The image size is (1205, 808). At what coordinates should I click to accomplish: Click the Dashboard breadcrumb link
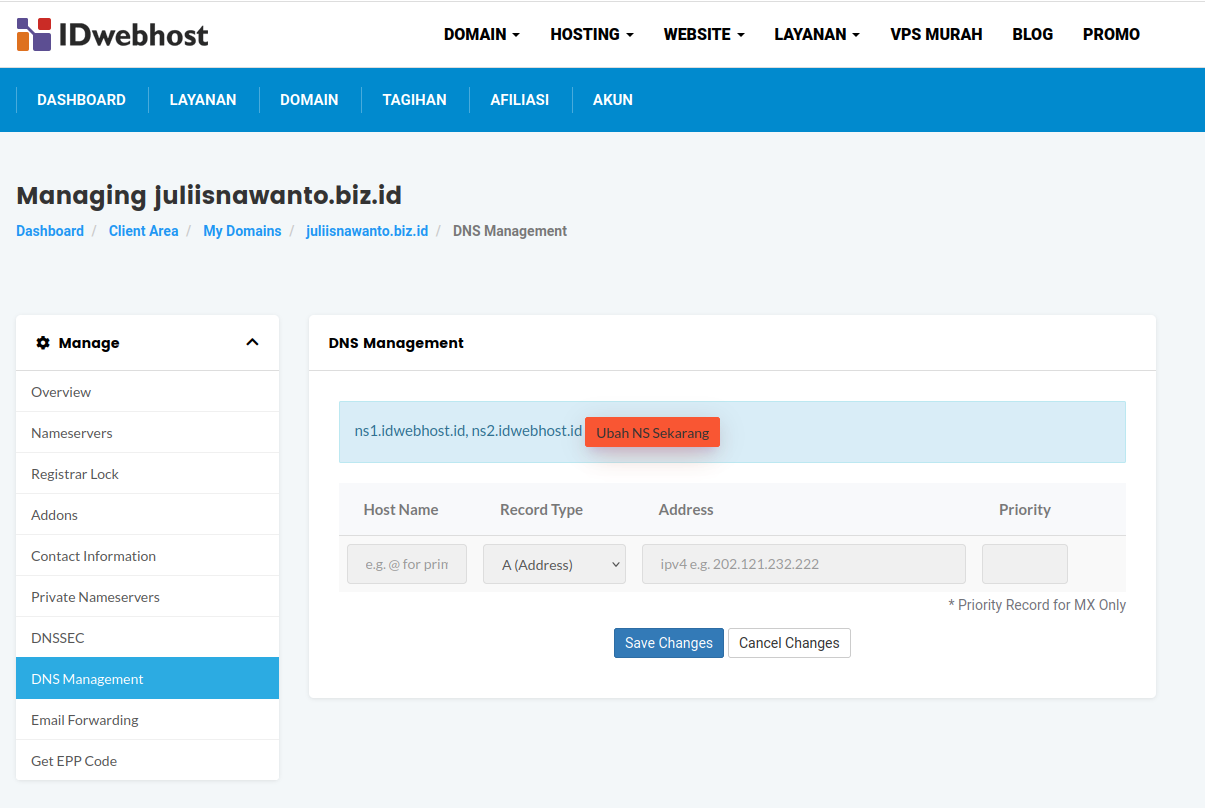[x=50, y=231]
